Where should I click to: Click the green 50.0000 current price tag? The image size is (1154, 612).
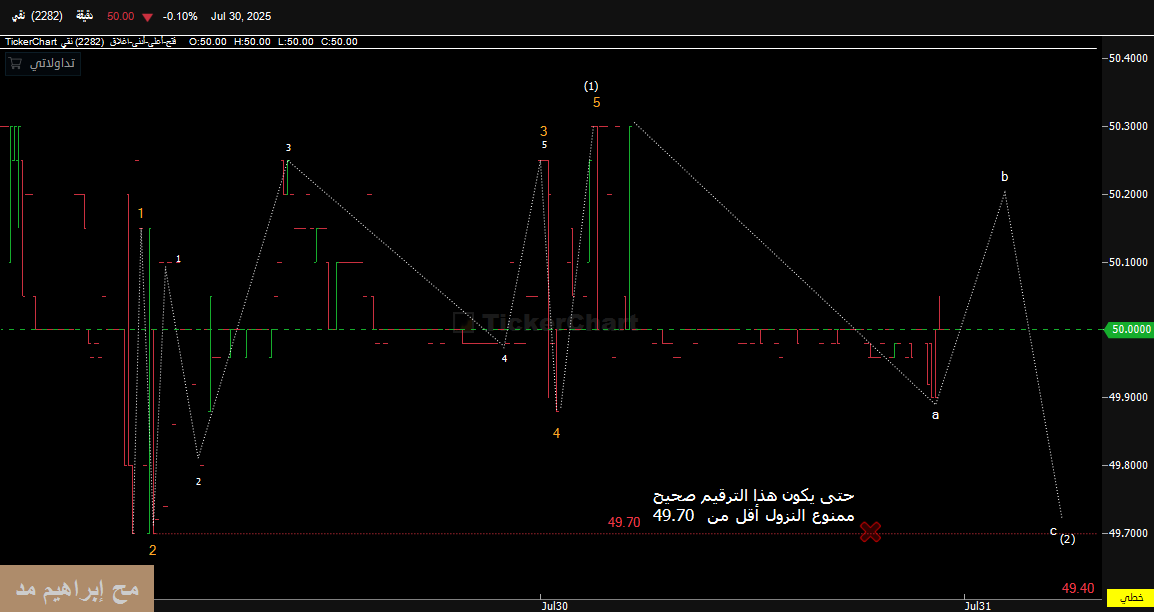coord(1130,330)
